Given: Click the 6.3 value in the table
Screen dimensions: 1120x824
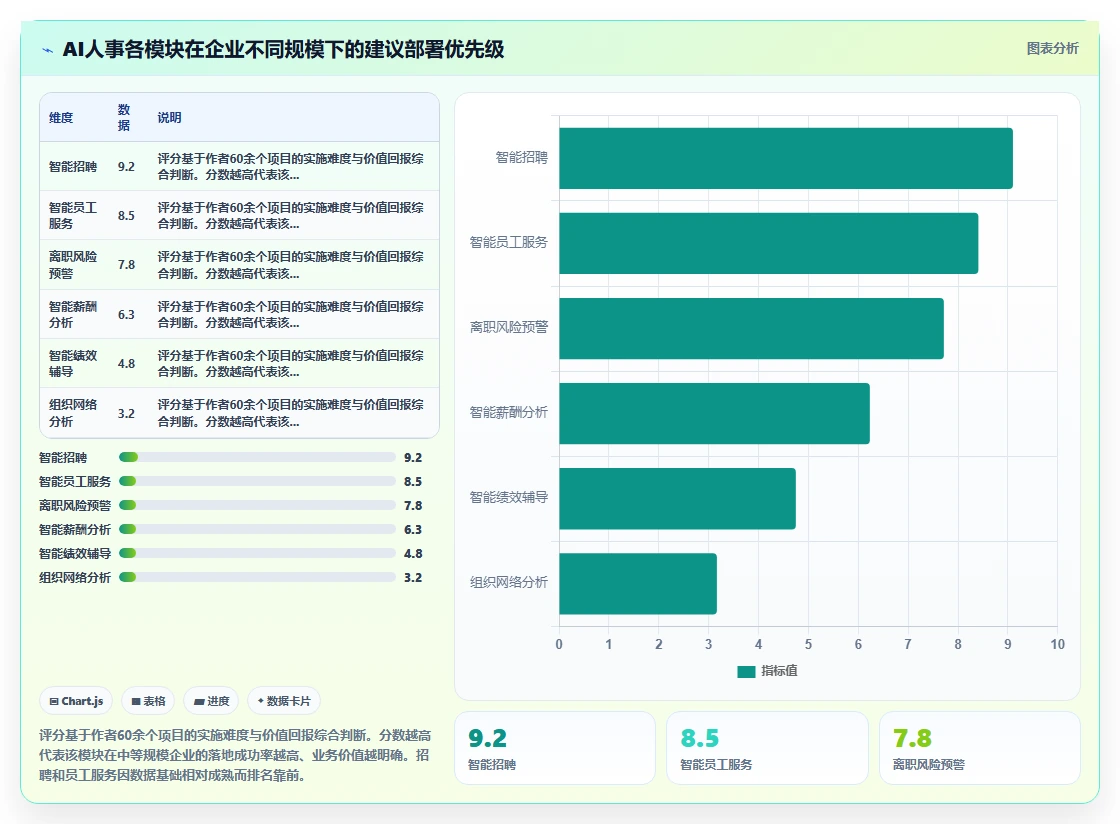Looking at the screenshot, I should point(126,314).
